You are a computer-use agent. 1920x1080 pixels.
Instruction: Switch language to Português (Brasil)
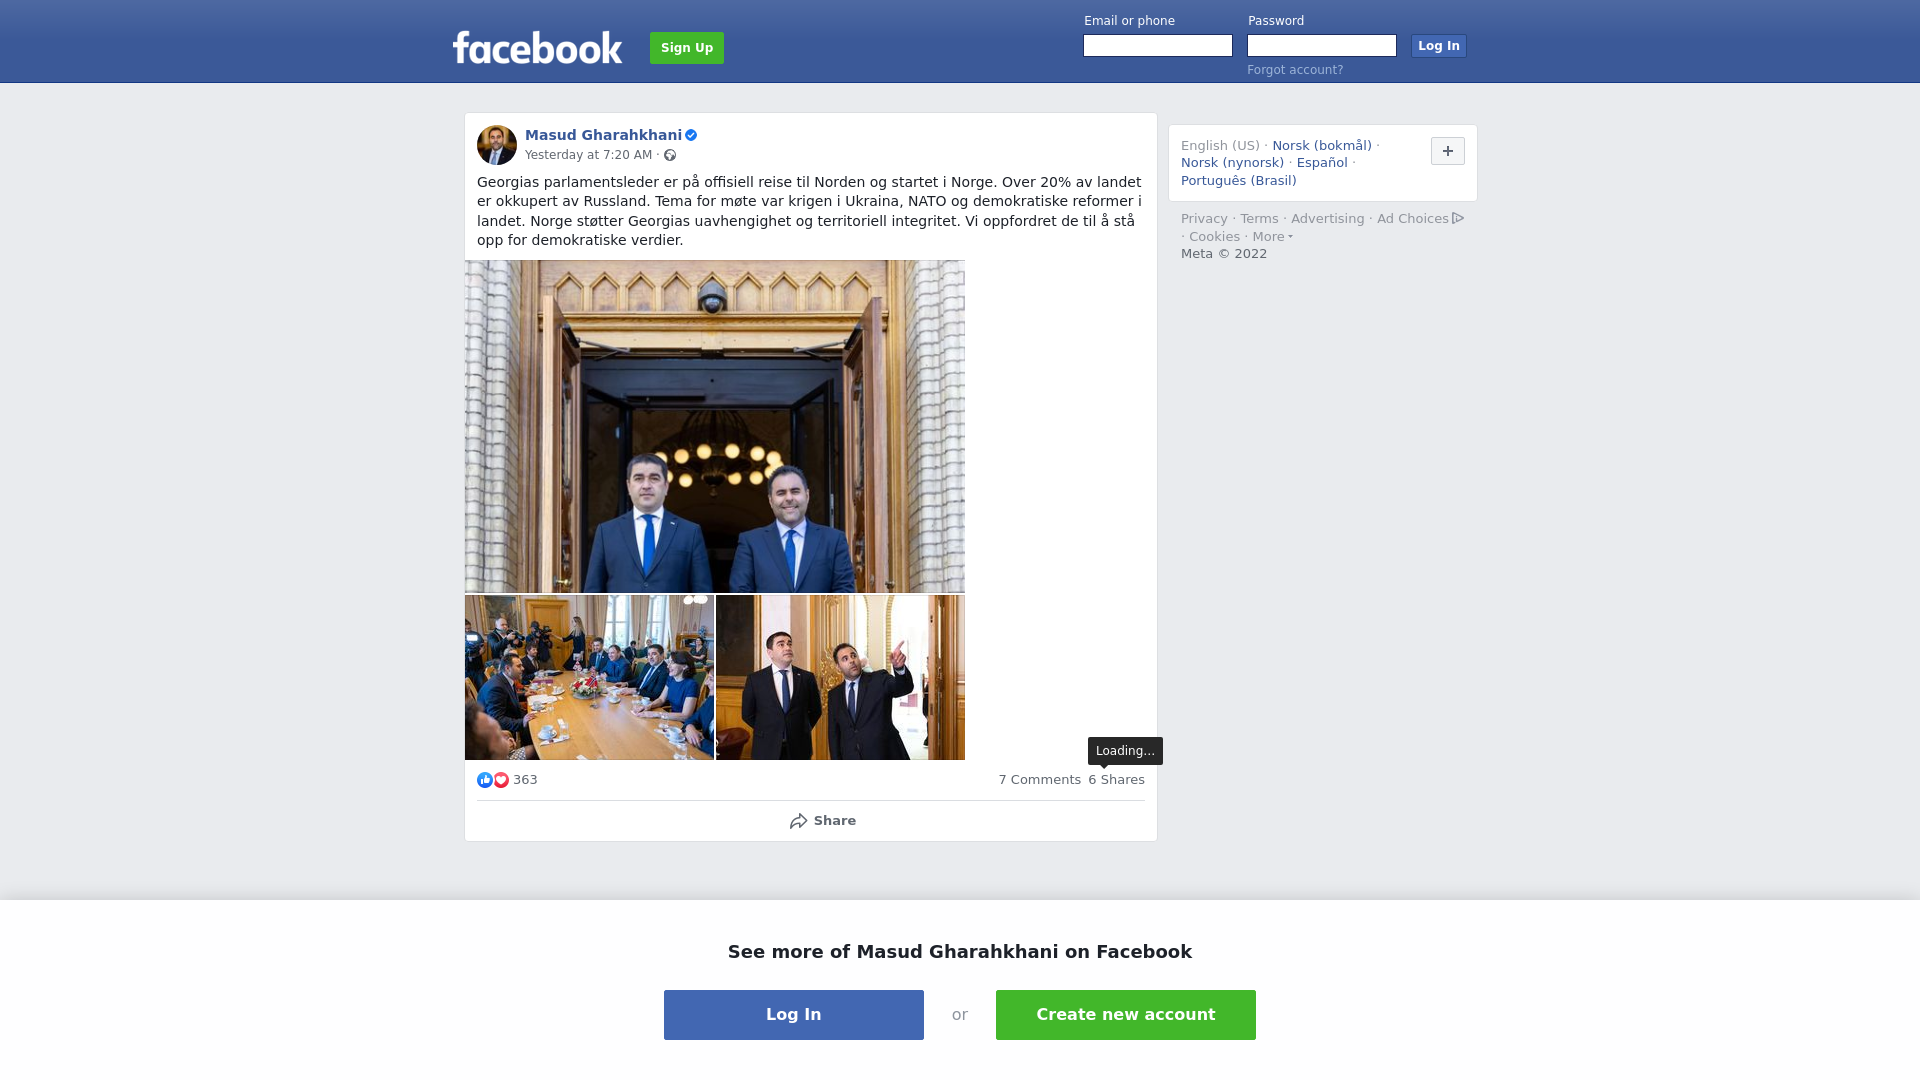click(x=1238, y=181)
